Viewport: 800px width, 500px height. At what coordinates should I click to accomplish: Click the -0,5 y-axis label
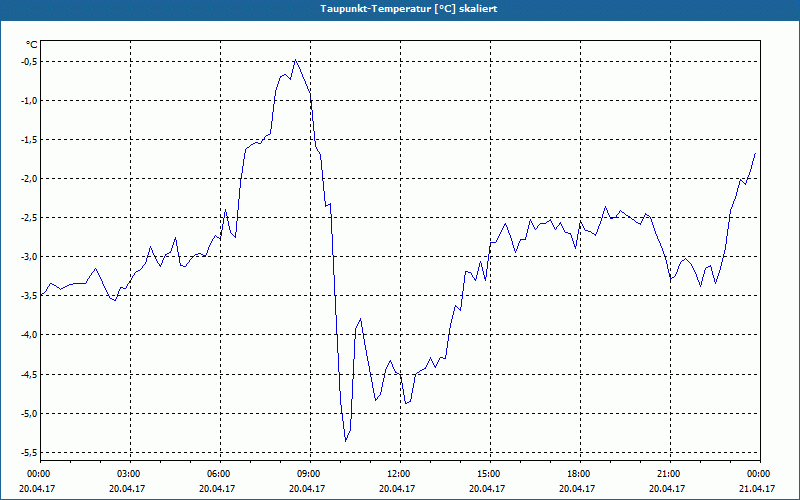click(x=29, y=62)
